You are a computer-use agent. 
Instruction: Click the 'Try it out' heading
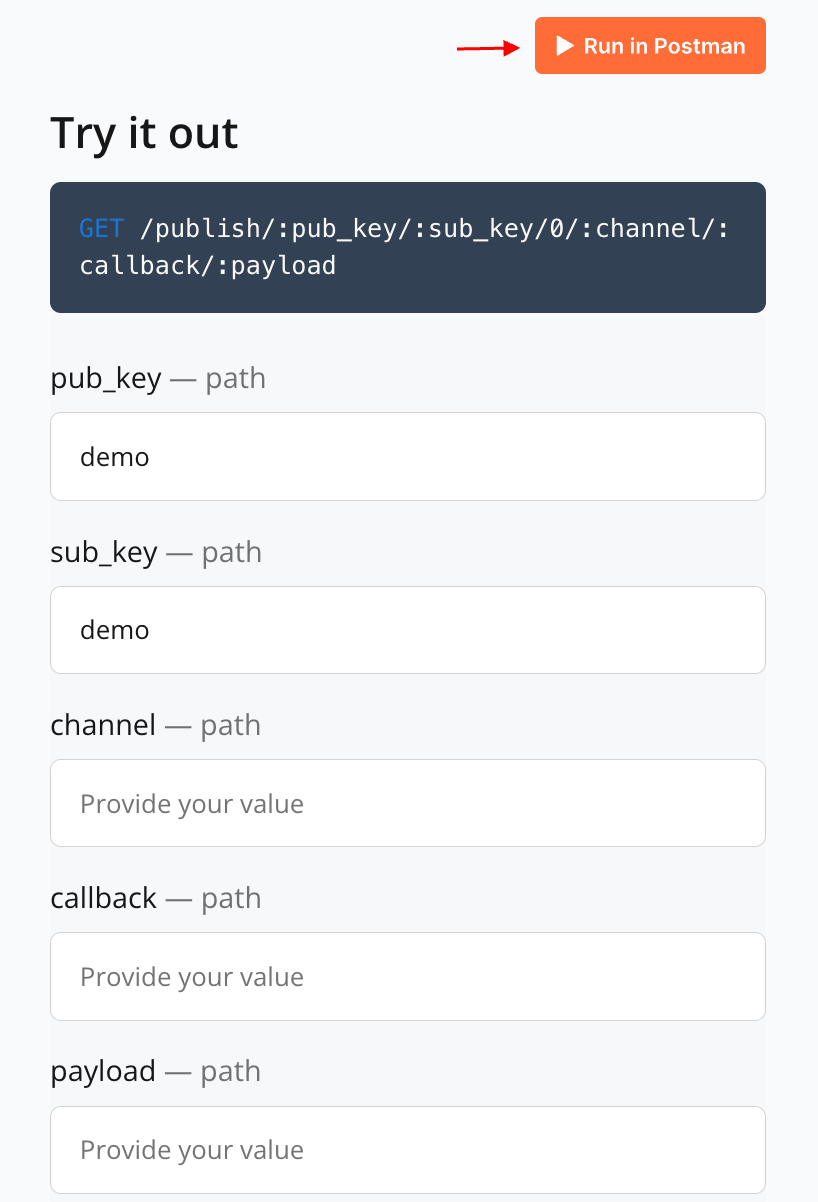[144, 133]
